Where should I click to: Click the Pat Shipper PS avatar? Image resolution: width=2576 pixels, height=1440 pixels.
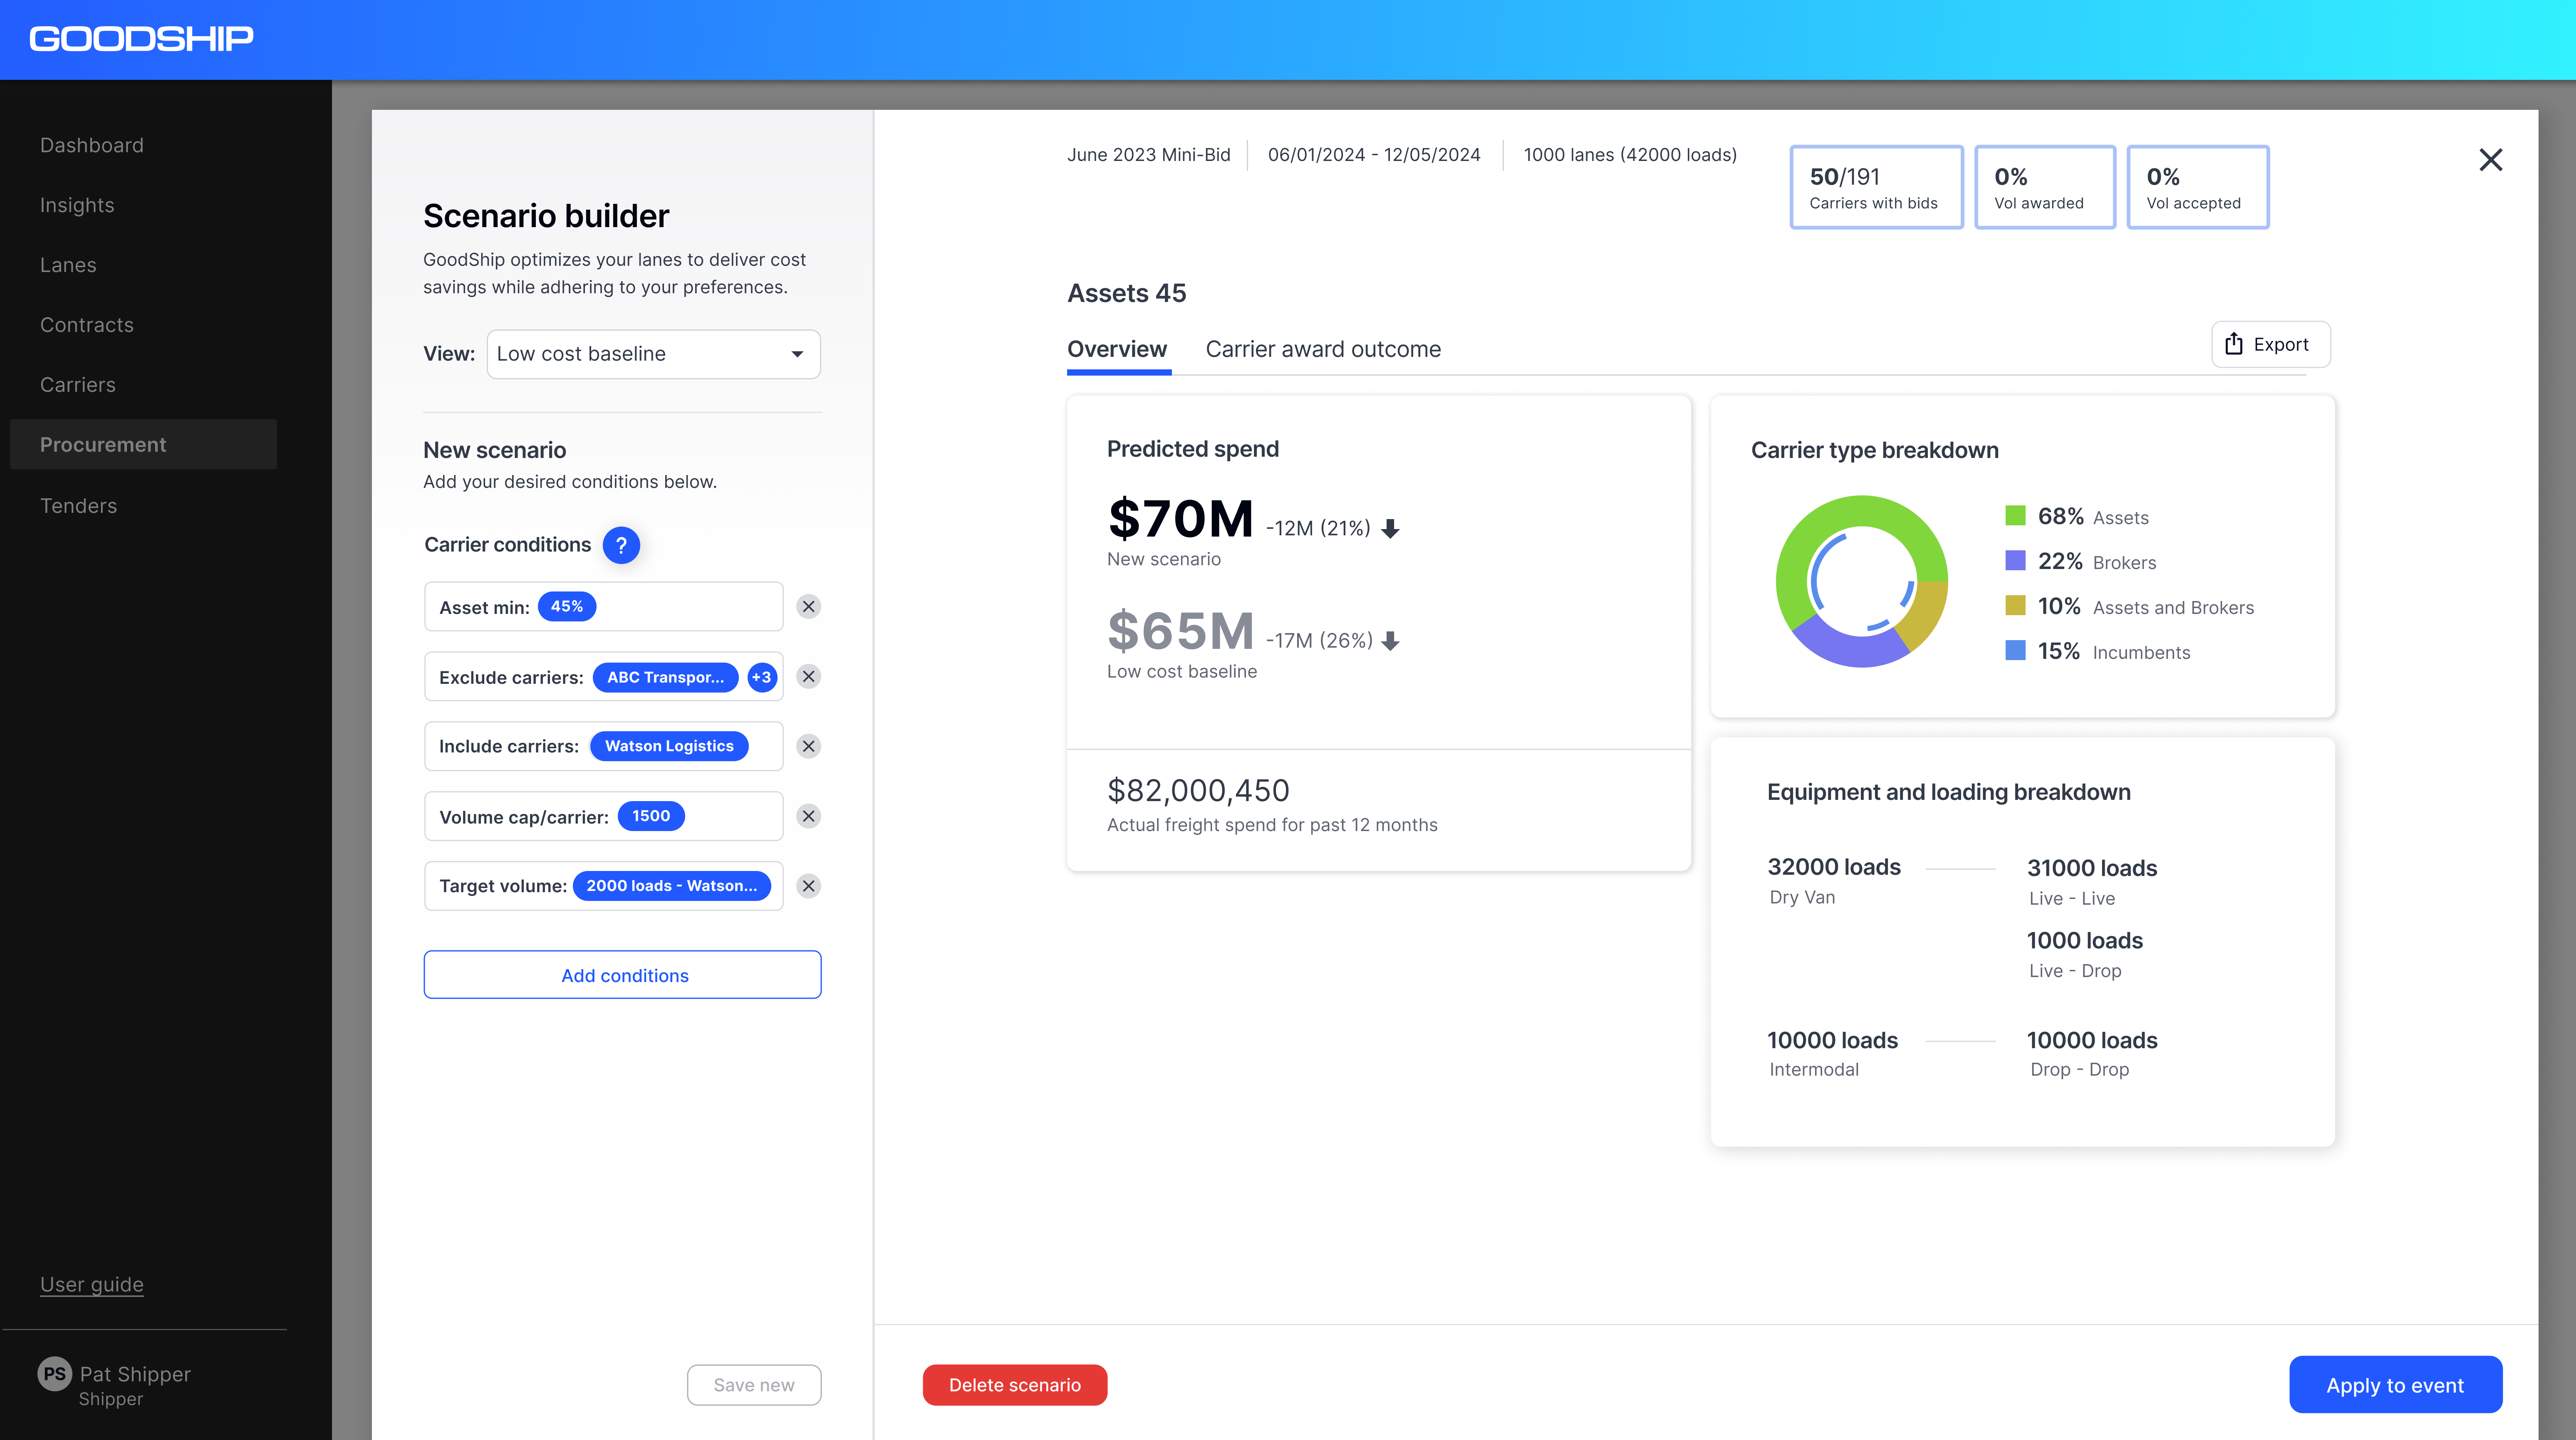pyautogui.click(x=55, y=1374)
